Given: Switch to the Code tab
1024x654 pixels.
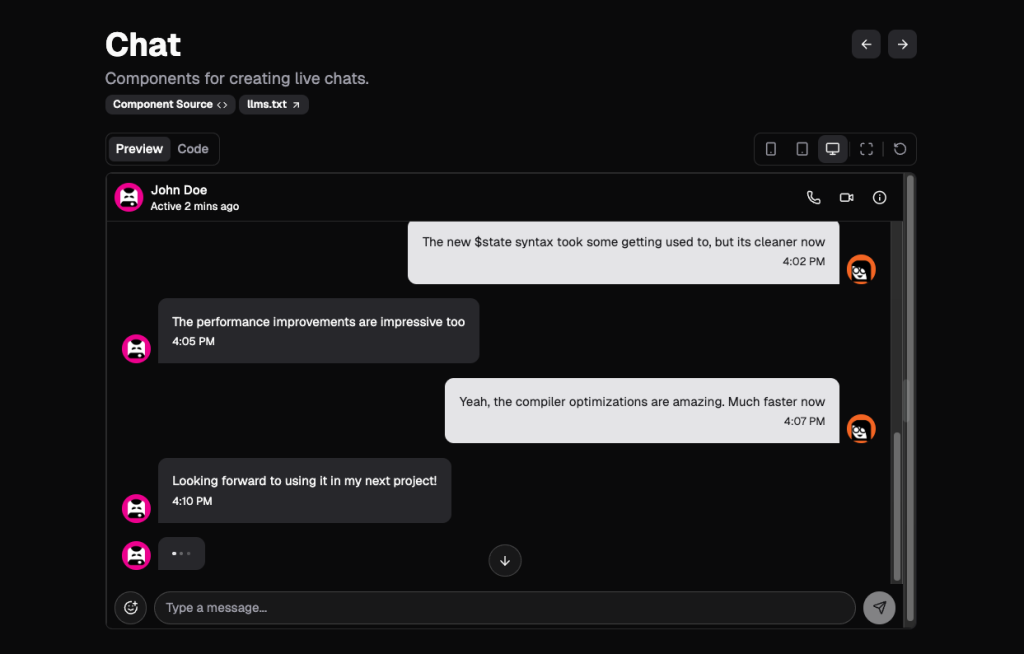Looking at the screenshot, I should [x=193, y=149].
